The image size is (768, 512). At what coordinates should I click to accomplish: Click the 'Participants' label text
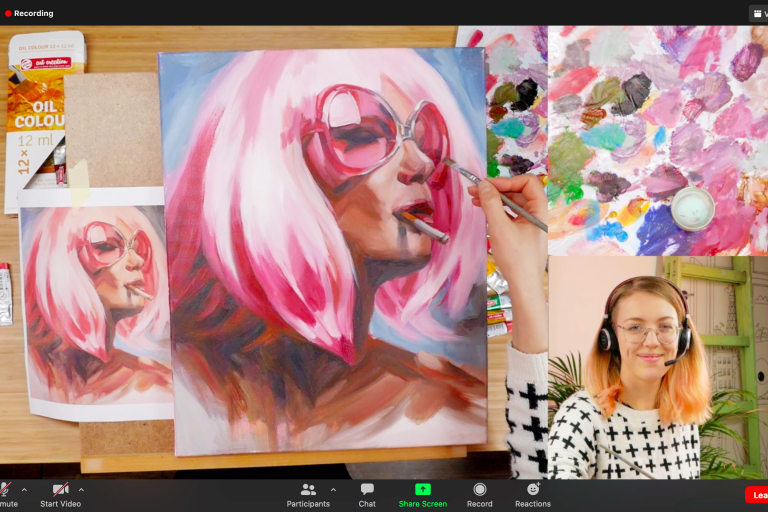pyautogui.click(x=308, y=504)
